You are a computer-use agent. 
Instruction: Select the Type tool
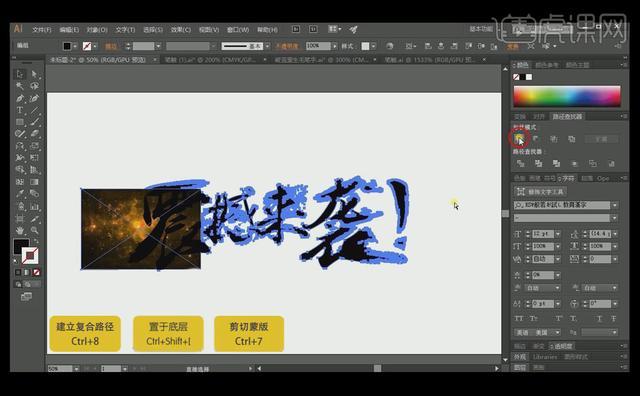coord(20,110)
